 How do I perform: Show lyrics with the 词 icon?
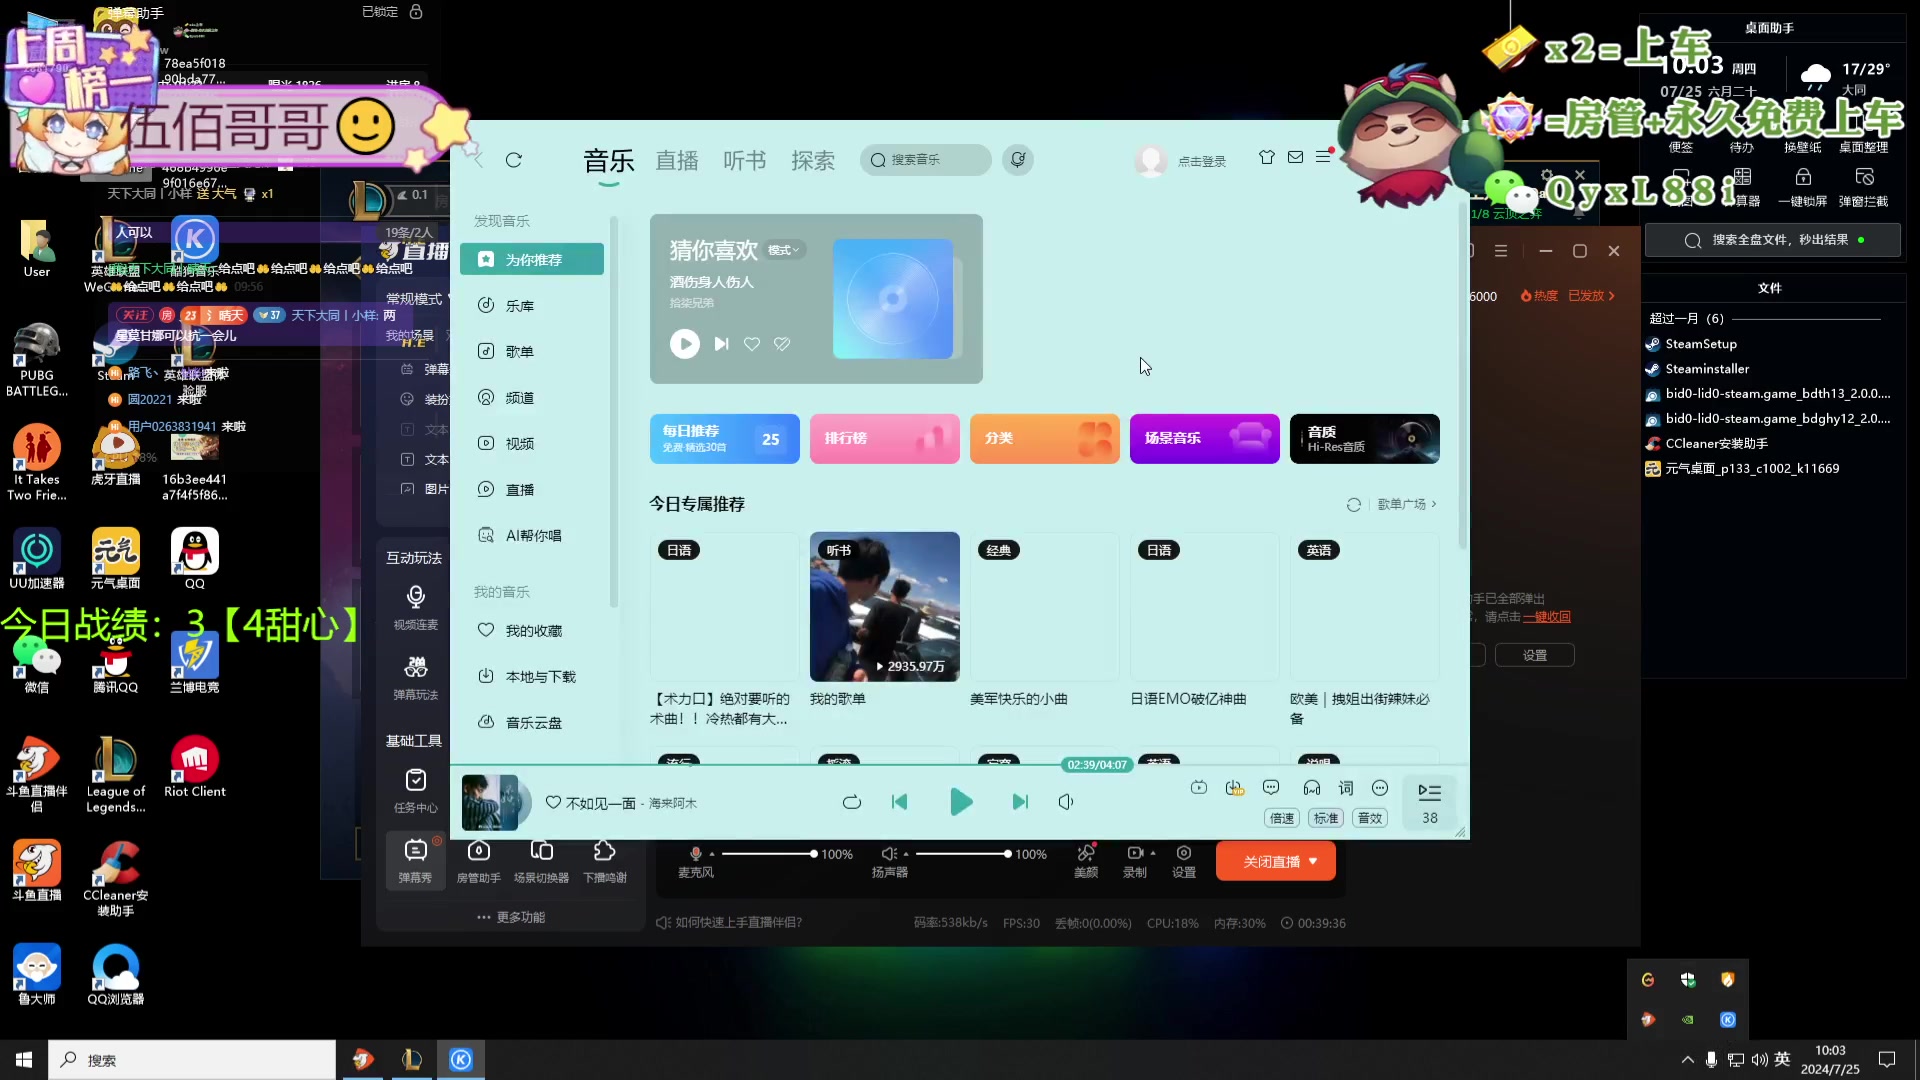coord(1345,788)
